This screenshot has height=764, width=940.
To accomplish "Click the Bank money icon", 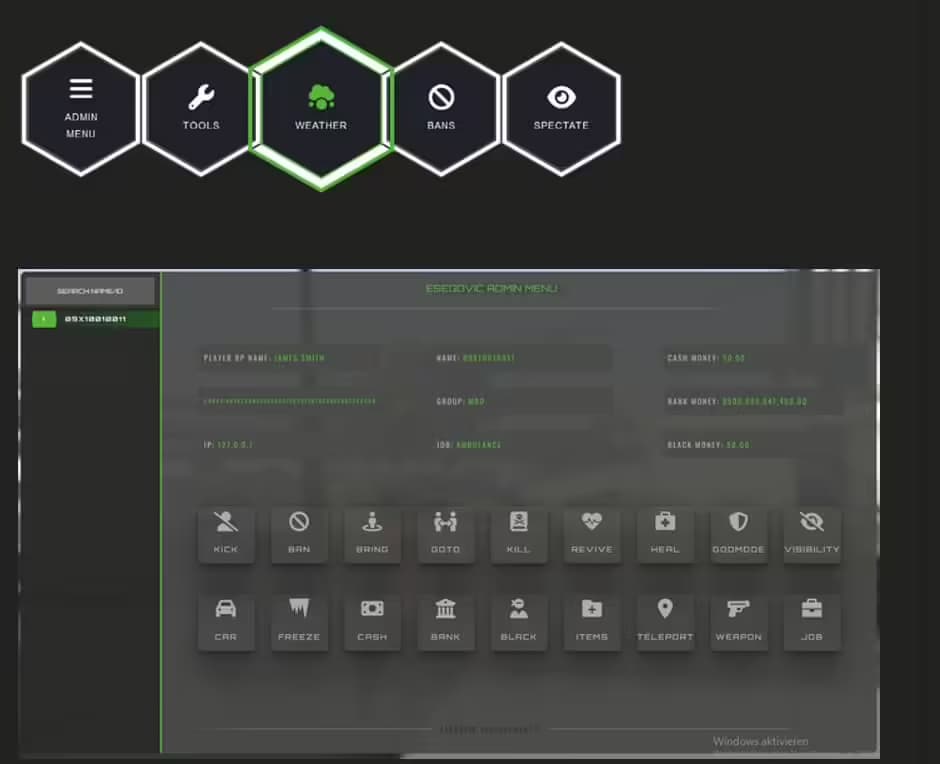I will pos(446,620).
